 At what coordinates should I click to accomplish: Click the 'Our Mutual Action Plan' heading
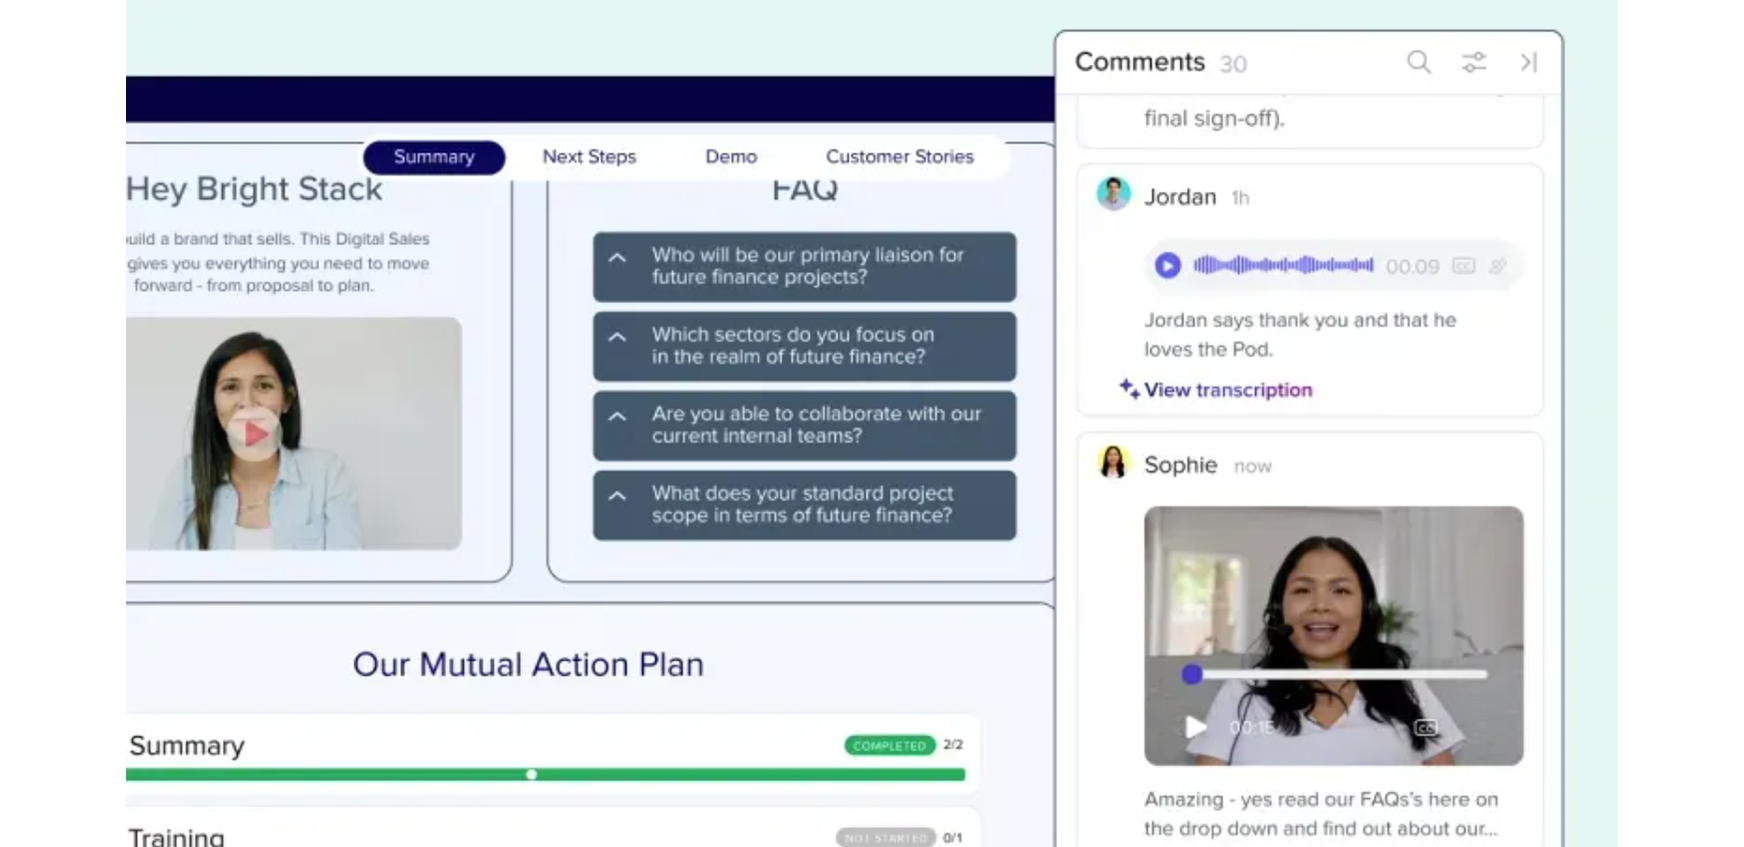(x=528, y=665)
